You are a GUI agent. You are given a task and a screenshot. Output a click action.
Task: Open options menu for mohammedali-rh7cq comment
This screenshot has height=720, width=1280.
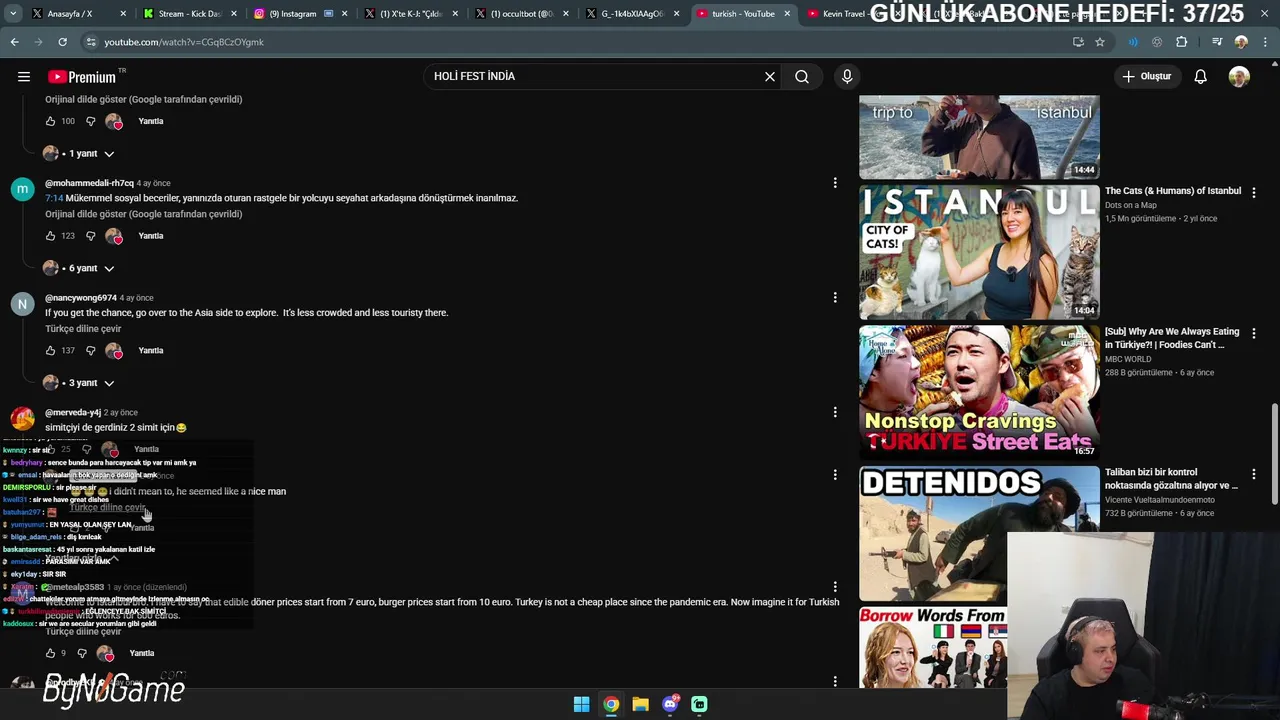(x=835, y=183)
